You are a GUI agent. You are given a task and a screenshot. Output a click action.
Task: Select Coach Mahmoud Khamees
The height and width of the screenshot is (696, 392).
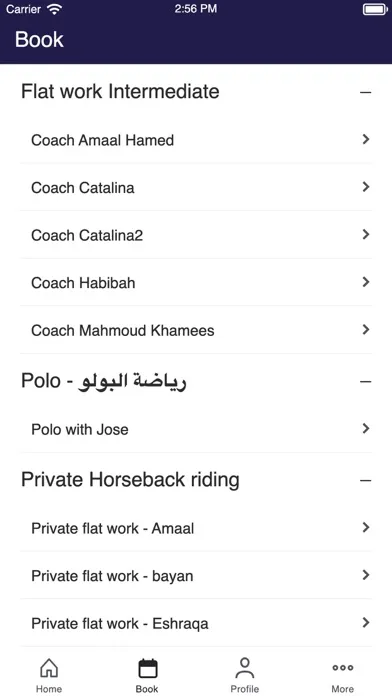click(196, 330)
